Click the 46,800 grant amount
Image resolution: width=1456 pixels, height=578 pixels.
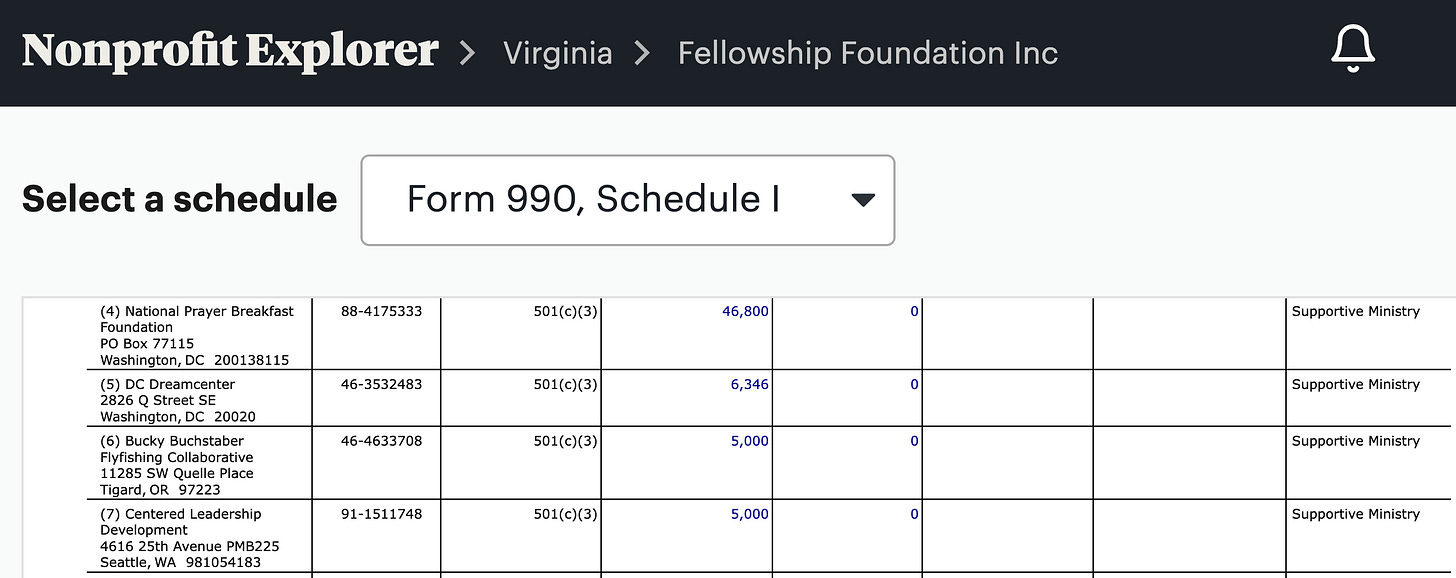tap(745, 311)
